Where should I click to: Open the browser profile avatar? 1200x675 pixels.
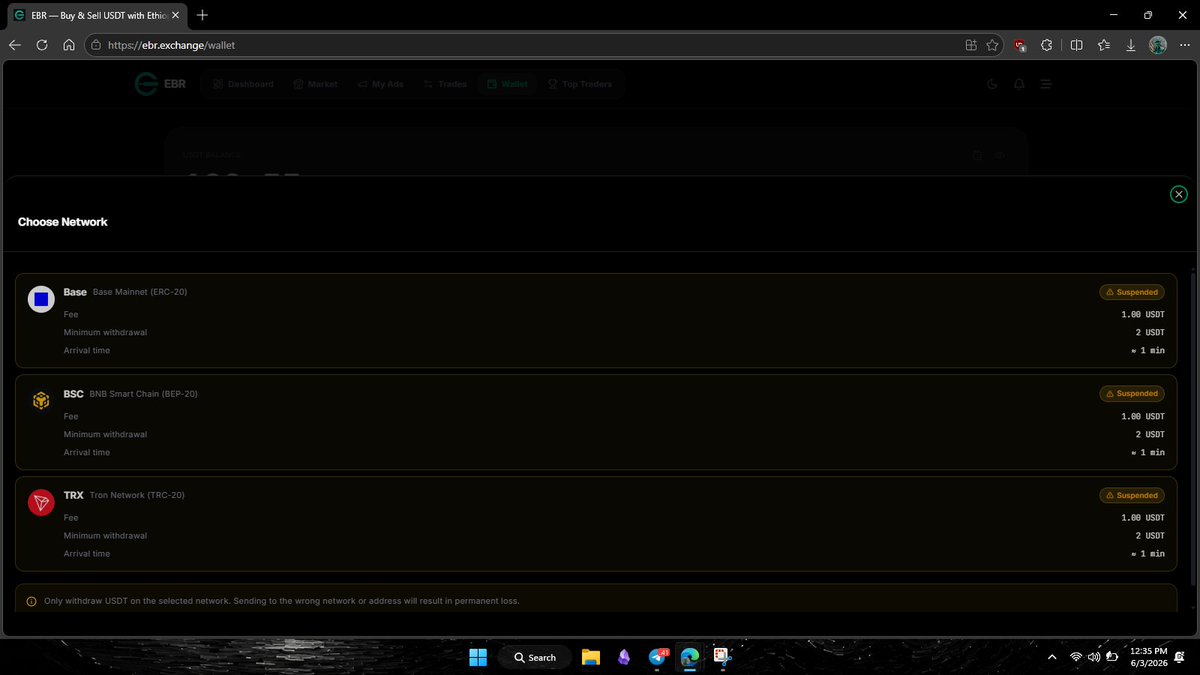pyautogui.click(x=1158, y=45)
